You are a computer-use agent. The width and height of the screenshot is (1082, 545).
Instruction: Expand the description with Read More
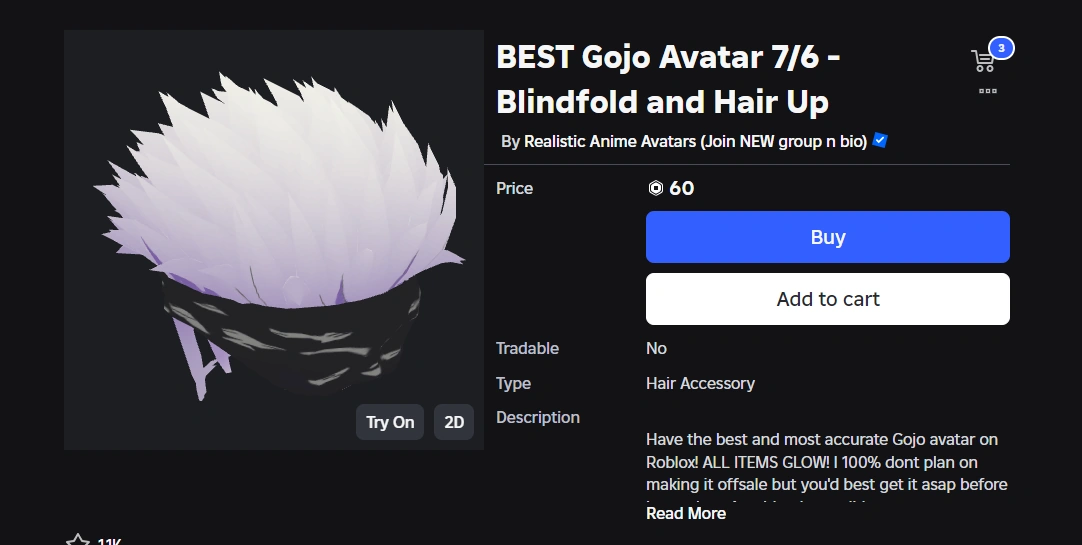pos(685,513)
